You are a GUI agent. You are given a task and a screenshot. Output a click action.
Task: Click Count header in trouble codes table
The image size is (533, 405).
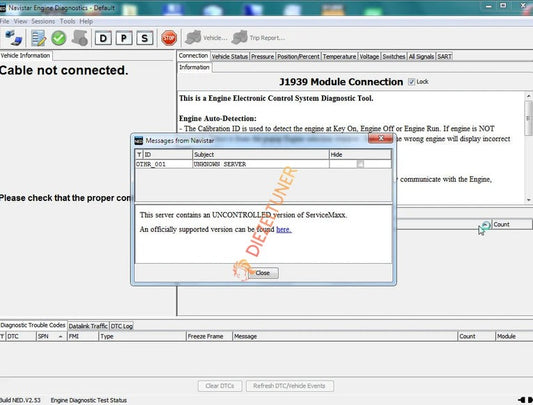tap(477, 336)
